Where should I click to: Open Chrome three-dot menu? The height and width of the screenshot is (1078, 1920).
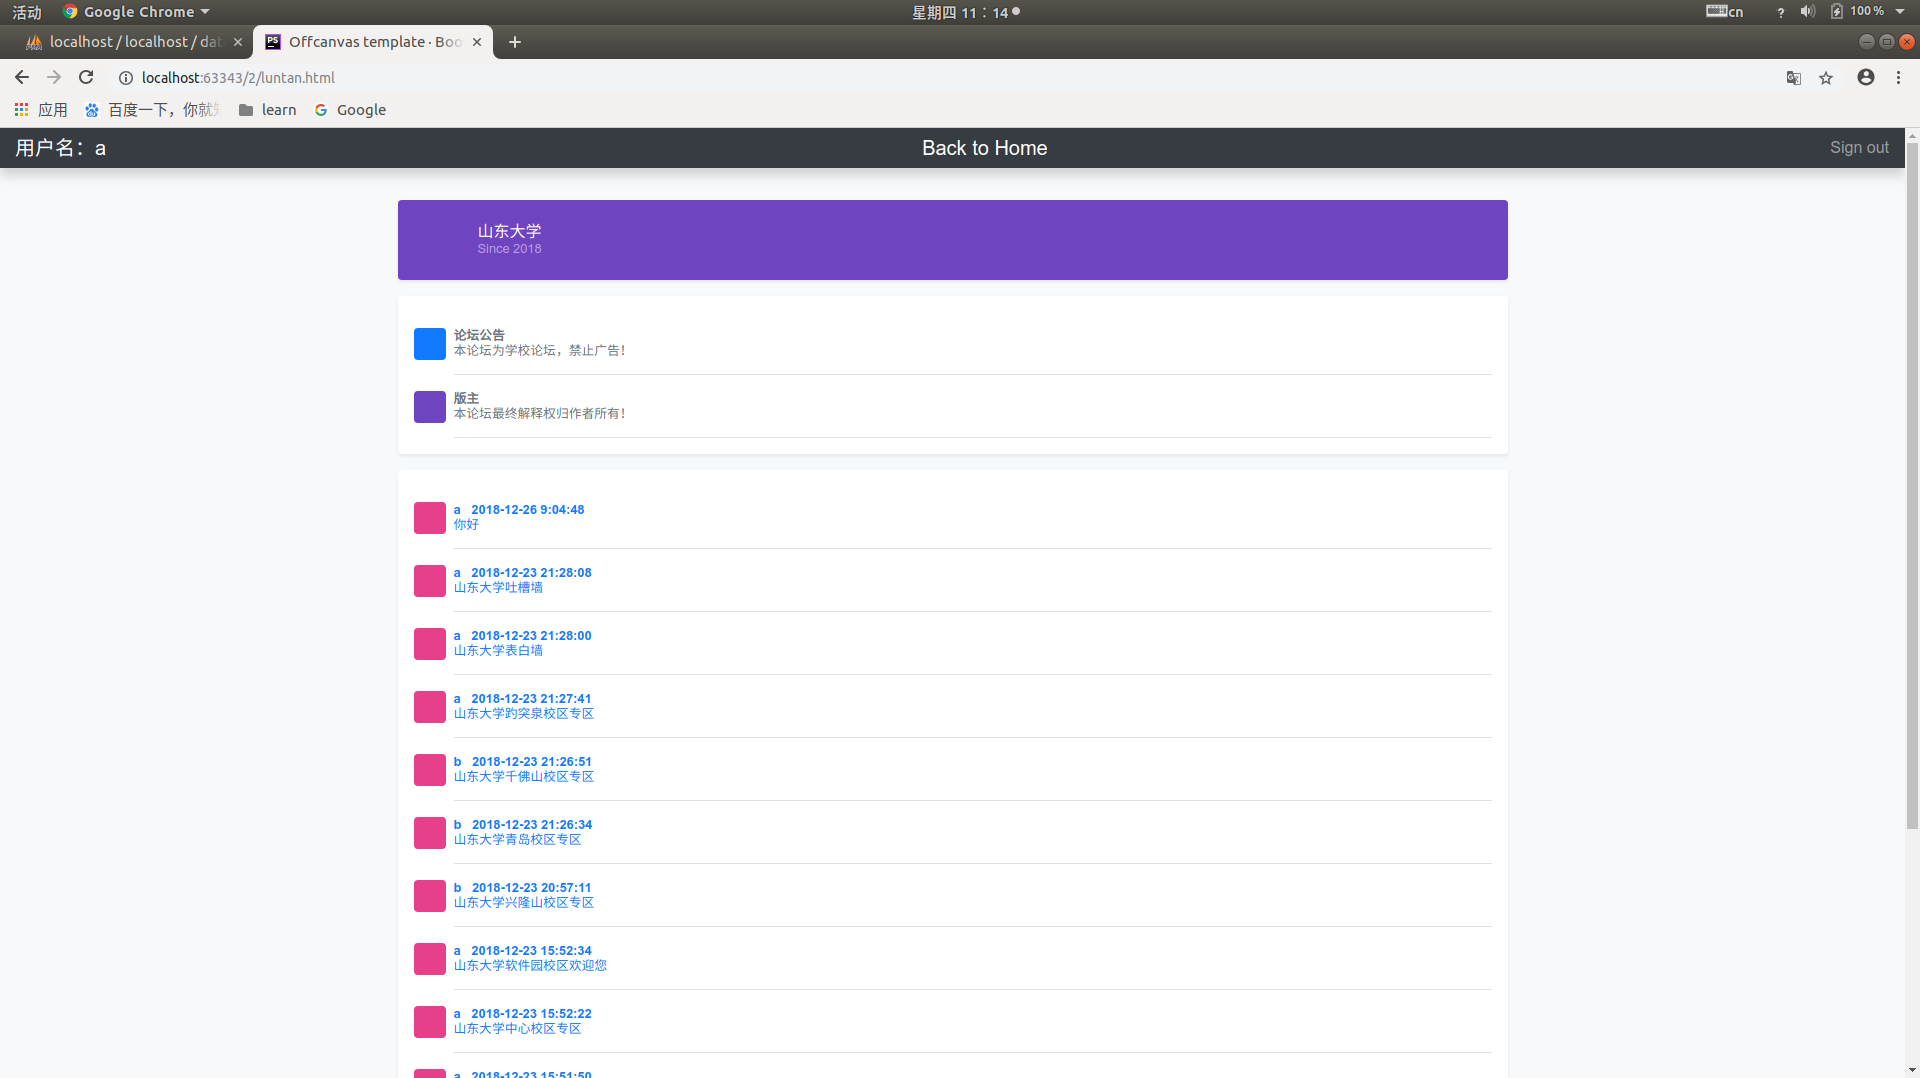click(1898, 77)
